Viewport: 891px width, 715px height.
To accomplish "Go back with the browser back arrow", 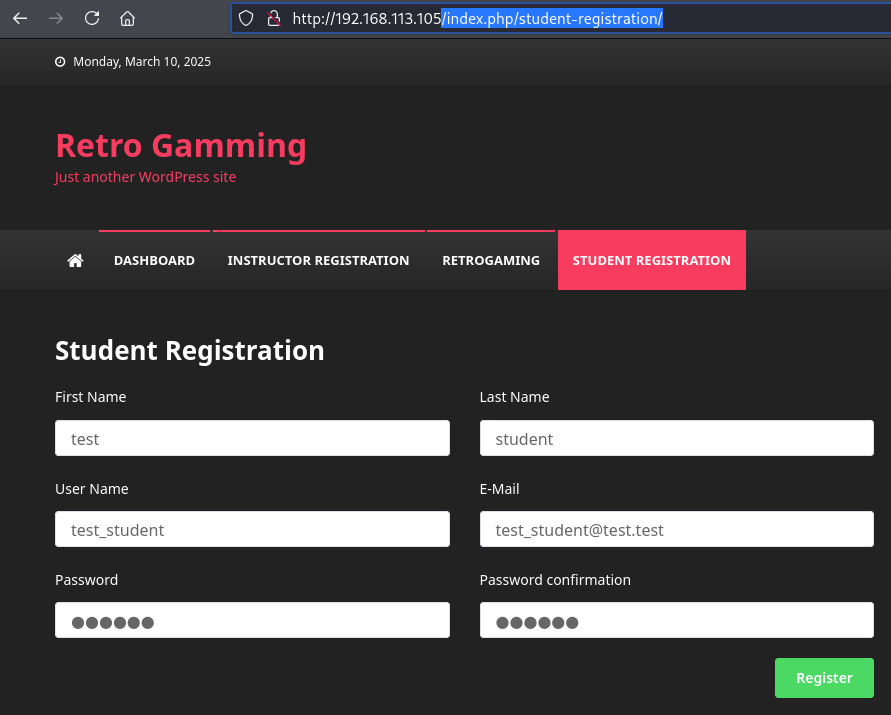I will point(20,18).
